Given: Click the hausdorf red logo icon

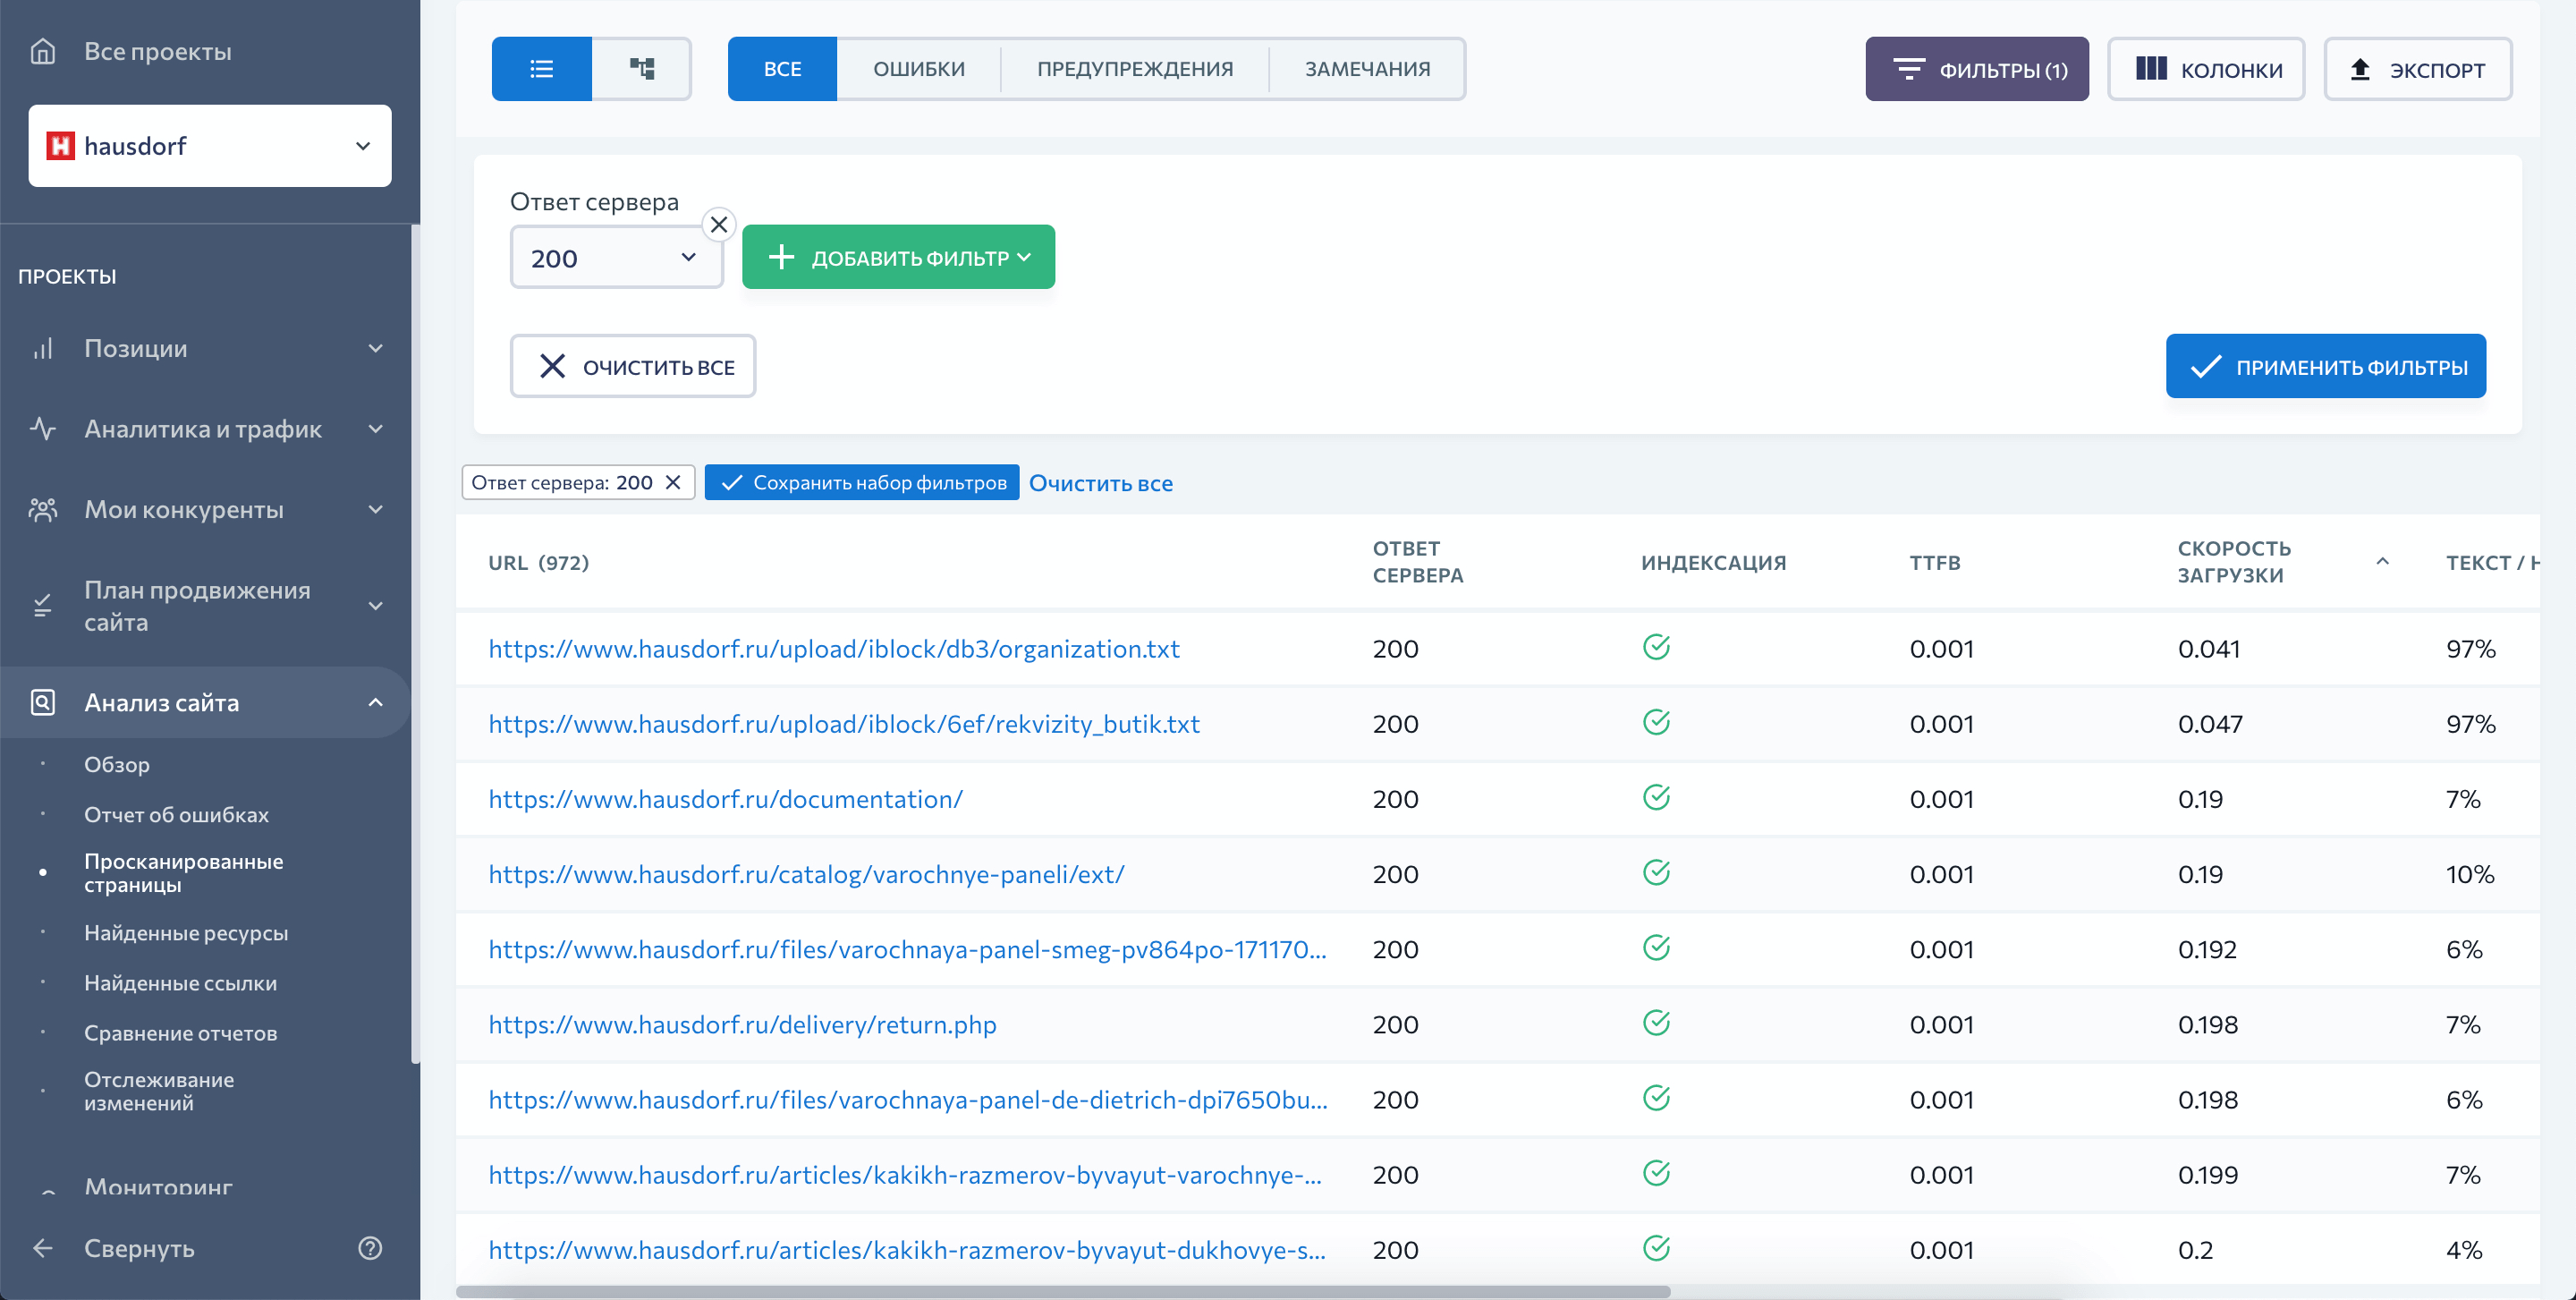Looking at the screenshot, I should pos(61,146).
